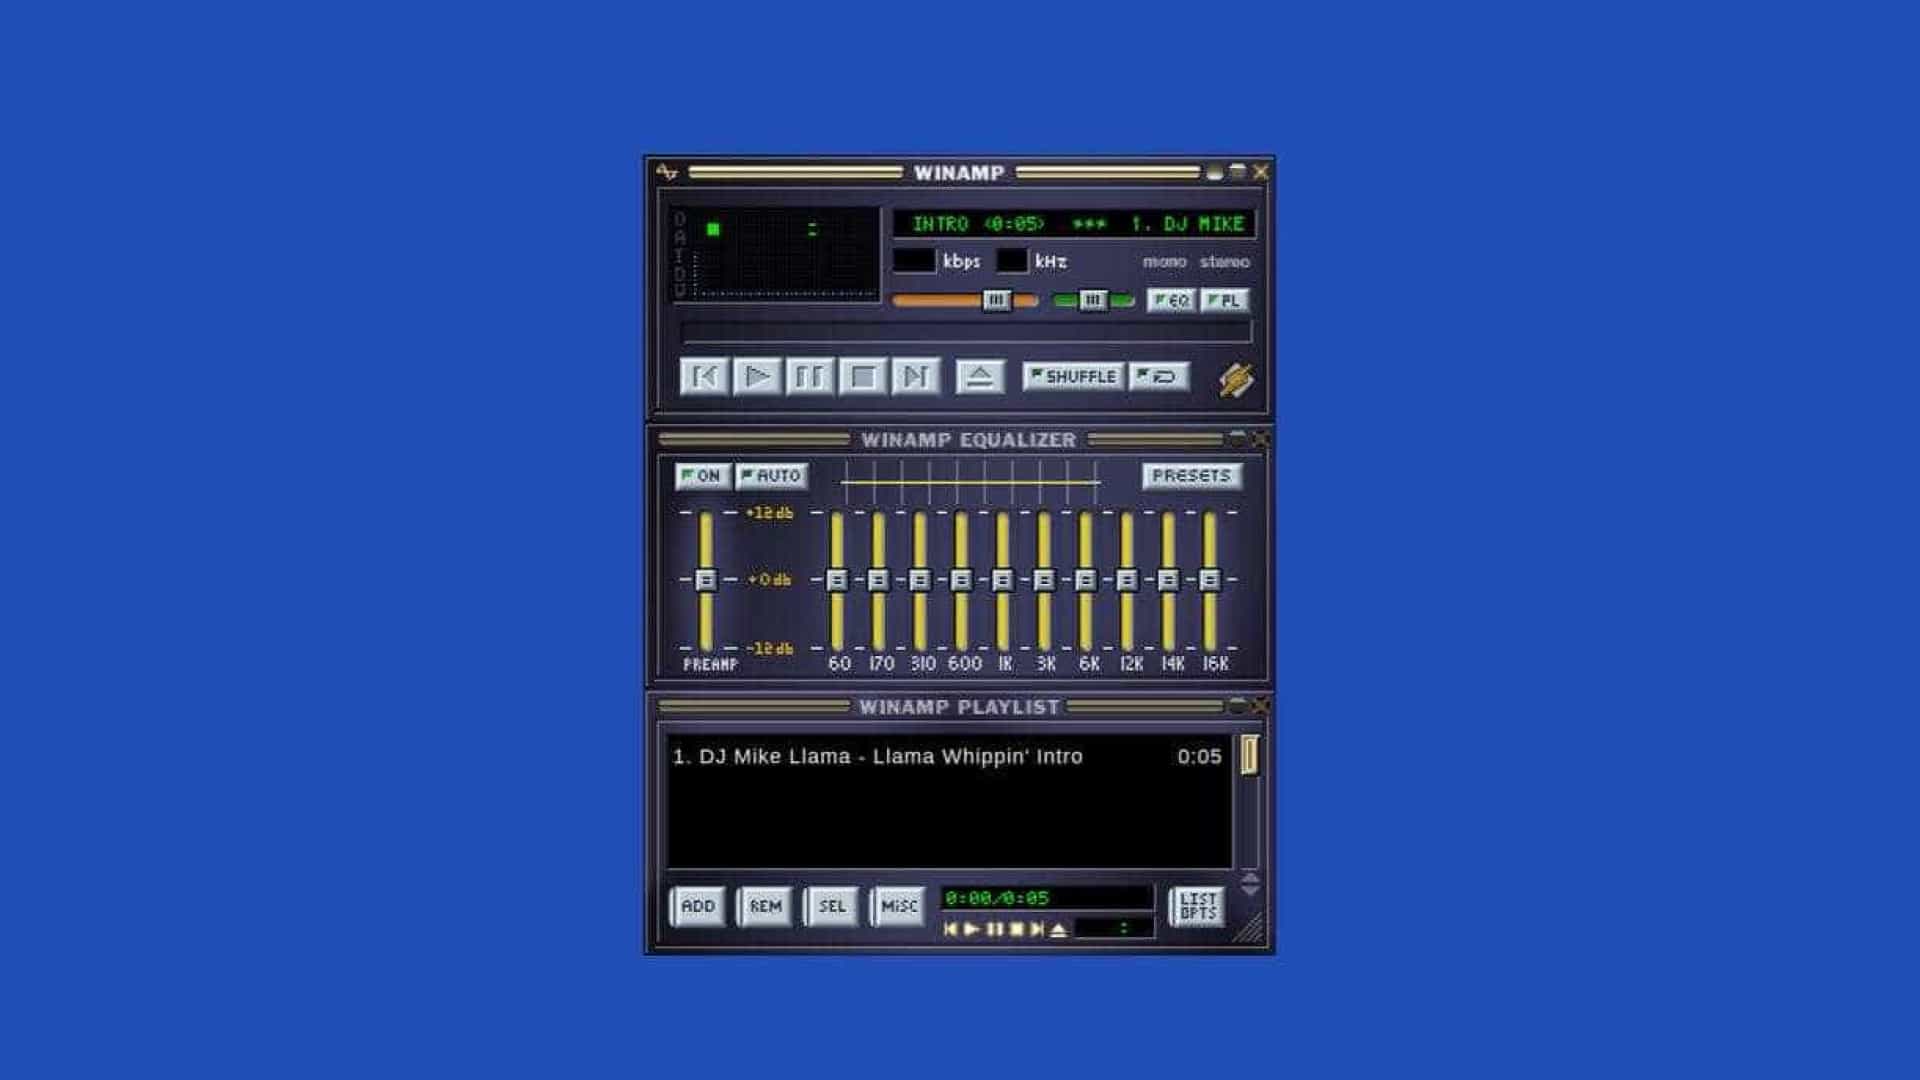This screenshot has width=1920, height=1080.
Task: Adjust the 310 Hz equalizer band
Action: click(920, 580)
